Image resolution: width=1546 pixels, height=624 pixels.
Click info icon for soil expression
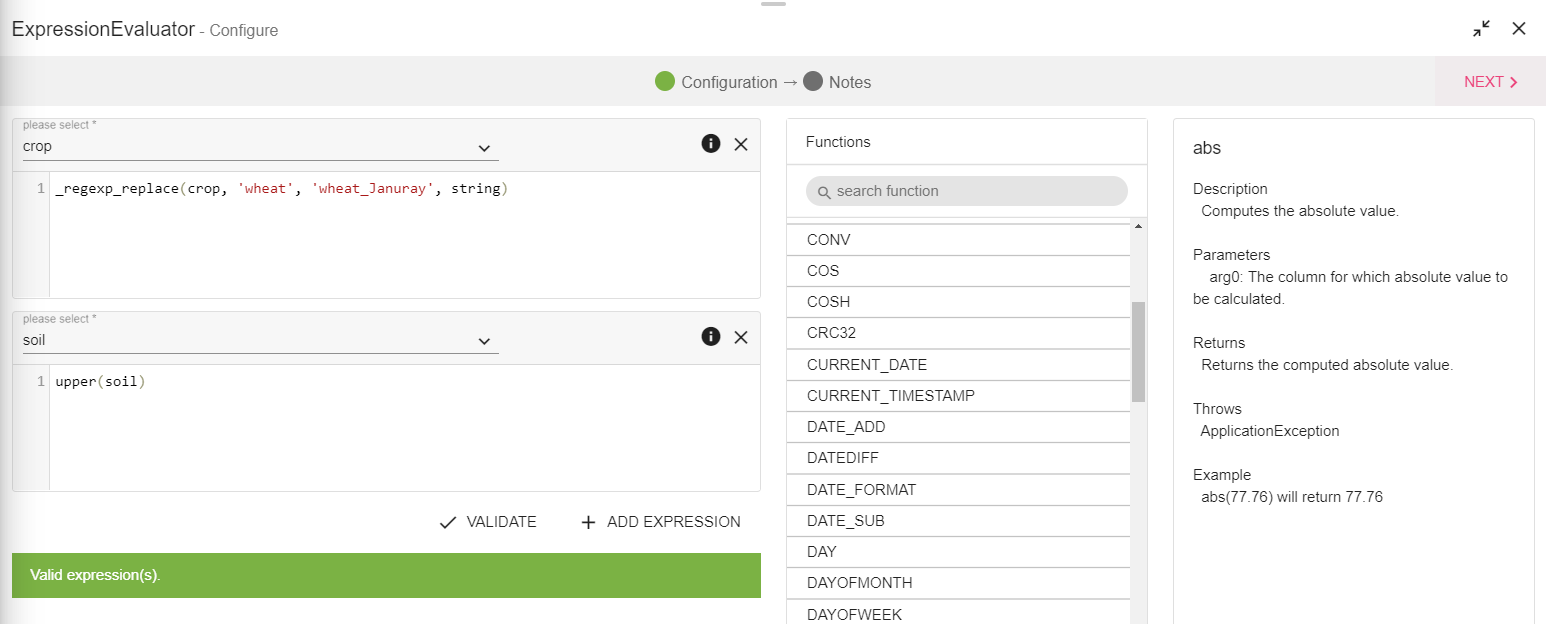coord(711,337)
